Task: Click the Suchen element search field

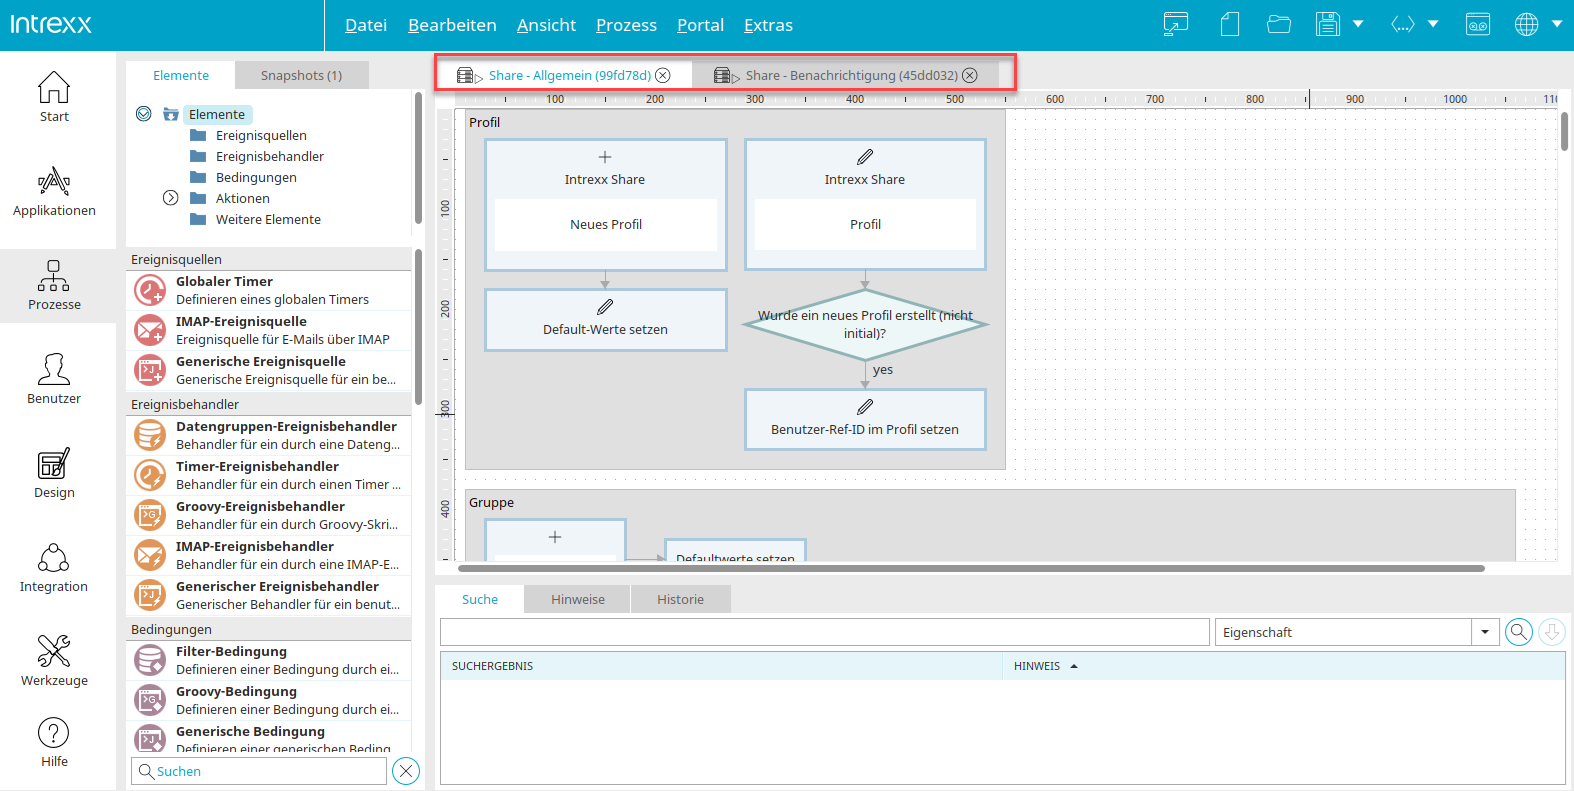Action: [259, 771]
